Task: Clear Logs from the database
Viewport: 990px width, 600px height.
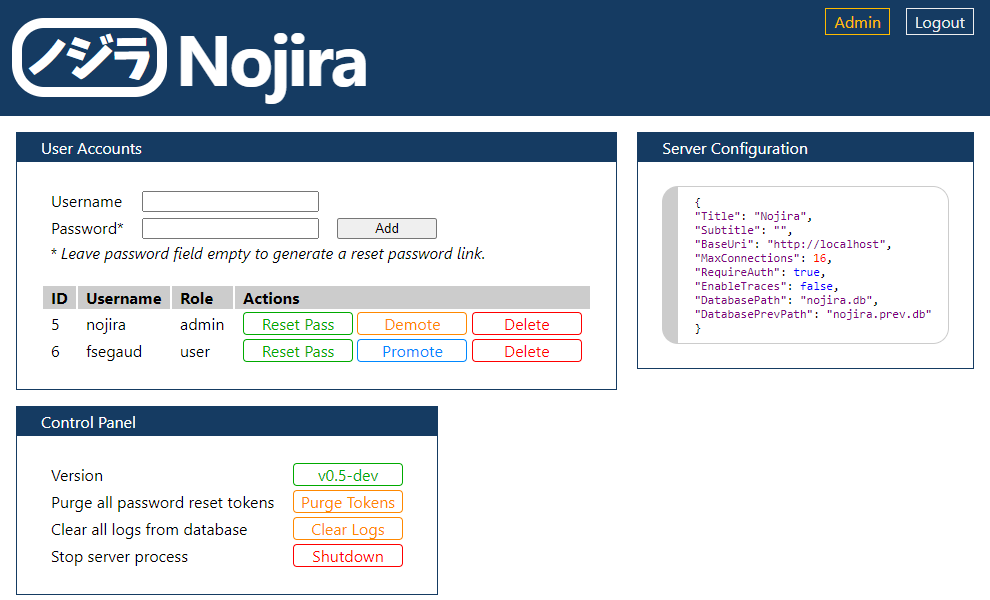Action: 348,529
